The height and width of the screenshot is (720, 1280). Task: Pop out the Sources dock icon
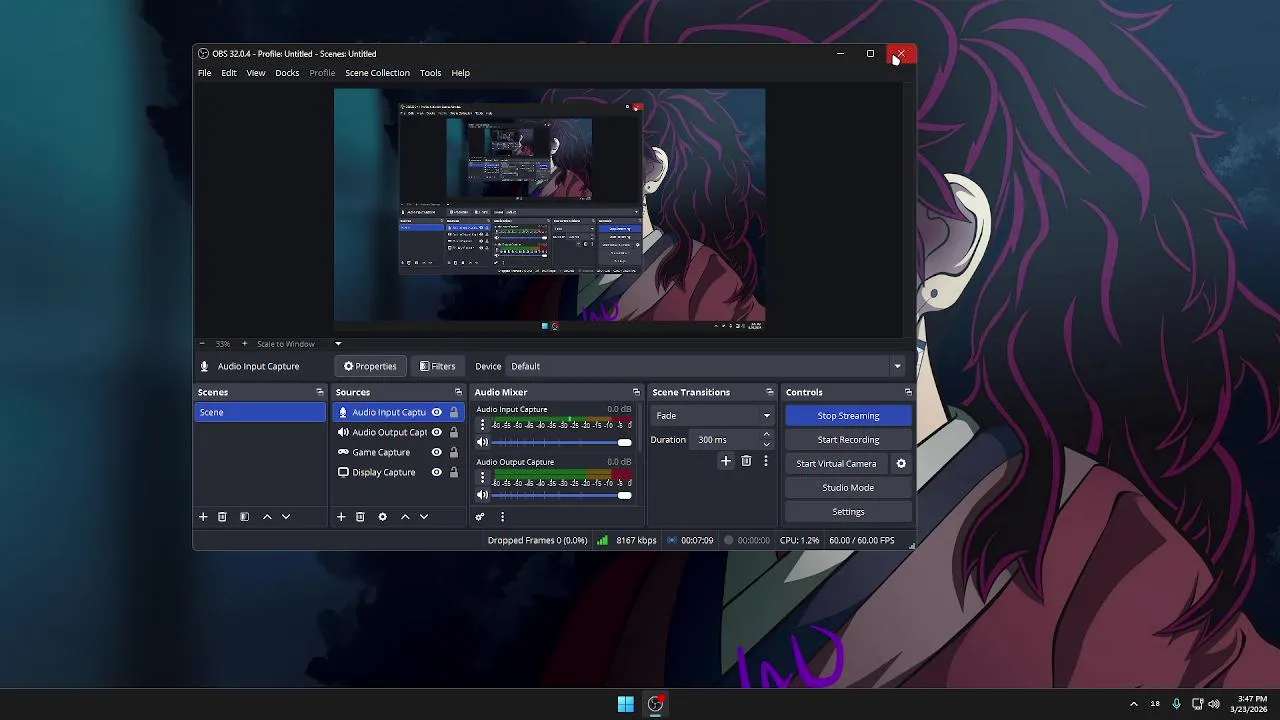458,392
